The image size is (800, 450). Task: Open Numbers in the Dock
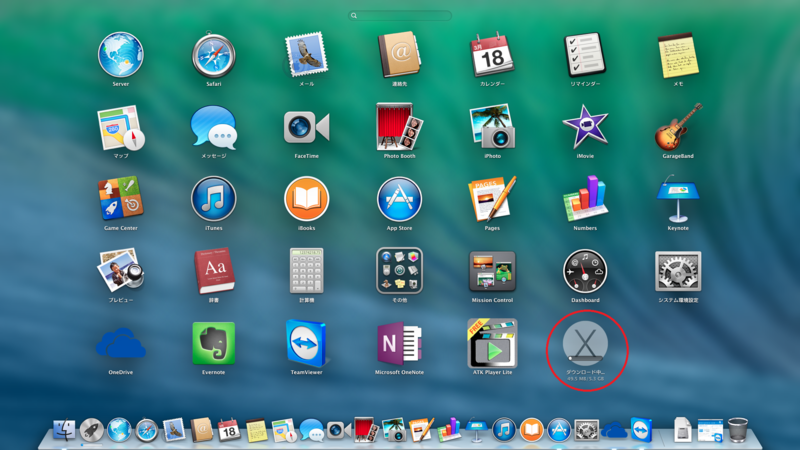[449, 430]
